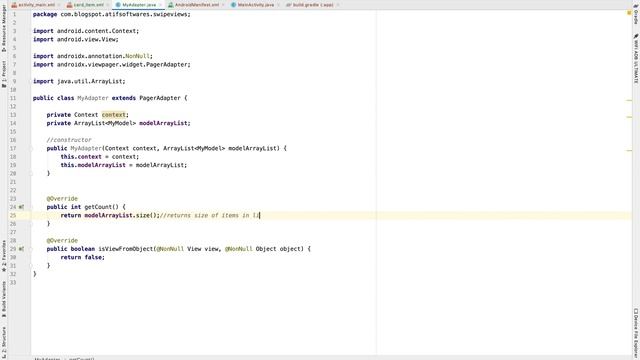Open the Project tool window

[x=4, y=74]
